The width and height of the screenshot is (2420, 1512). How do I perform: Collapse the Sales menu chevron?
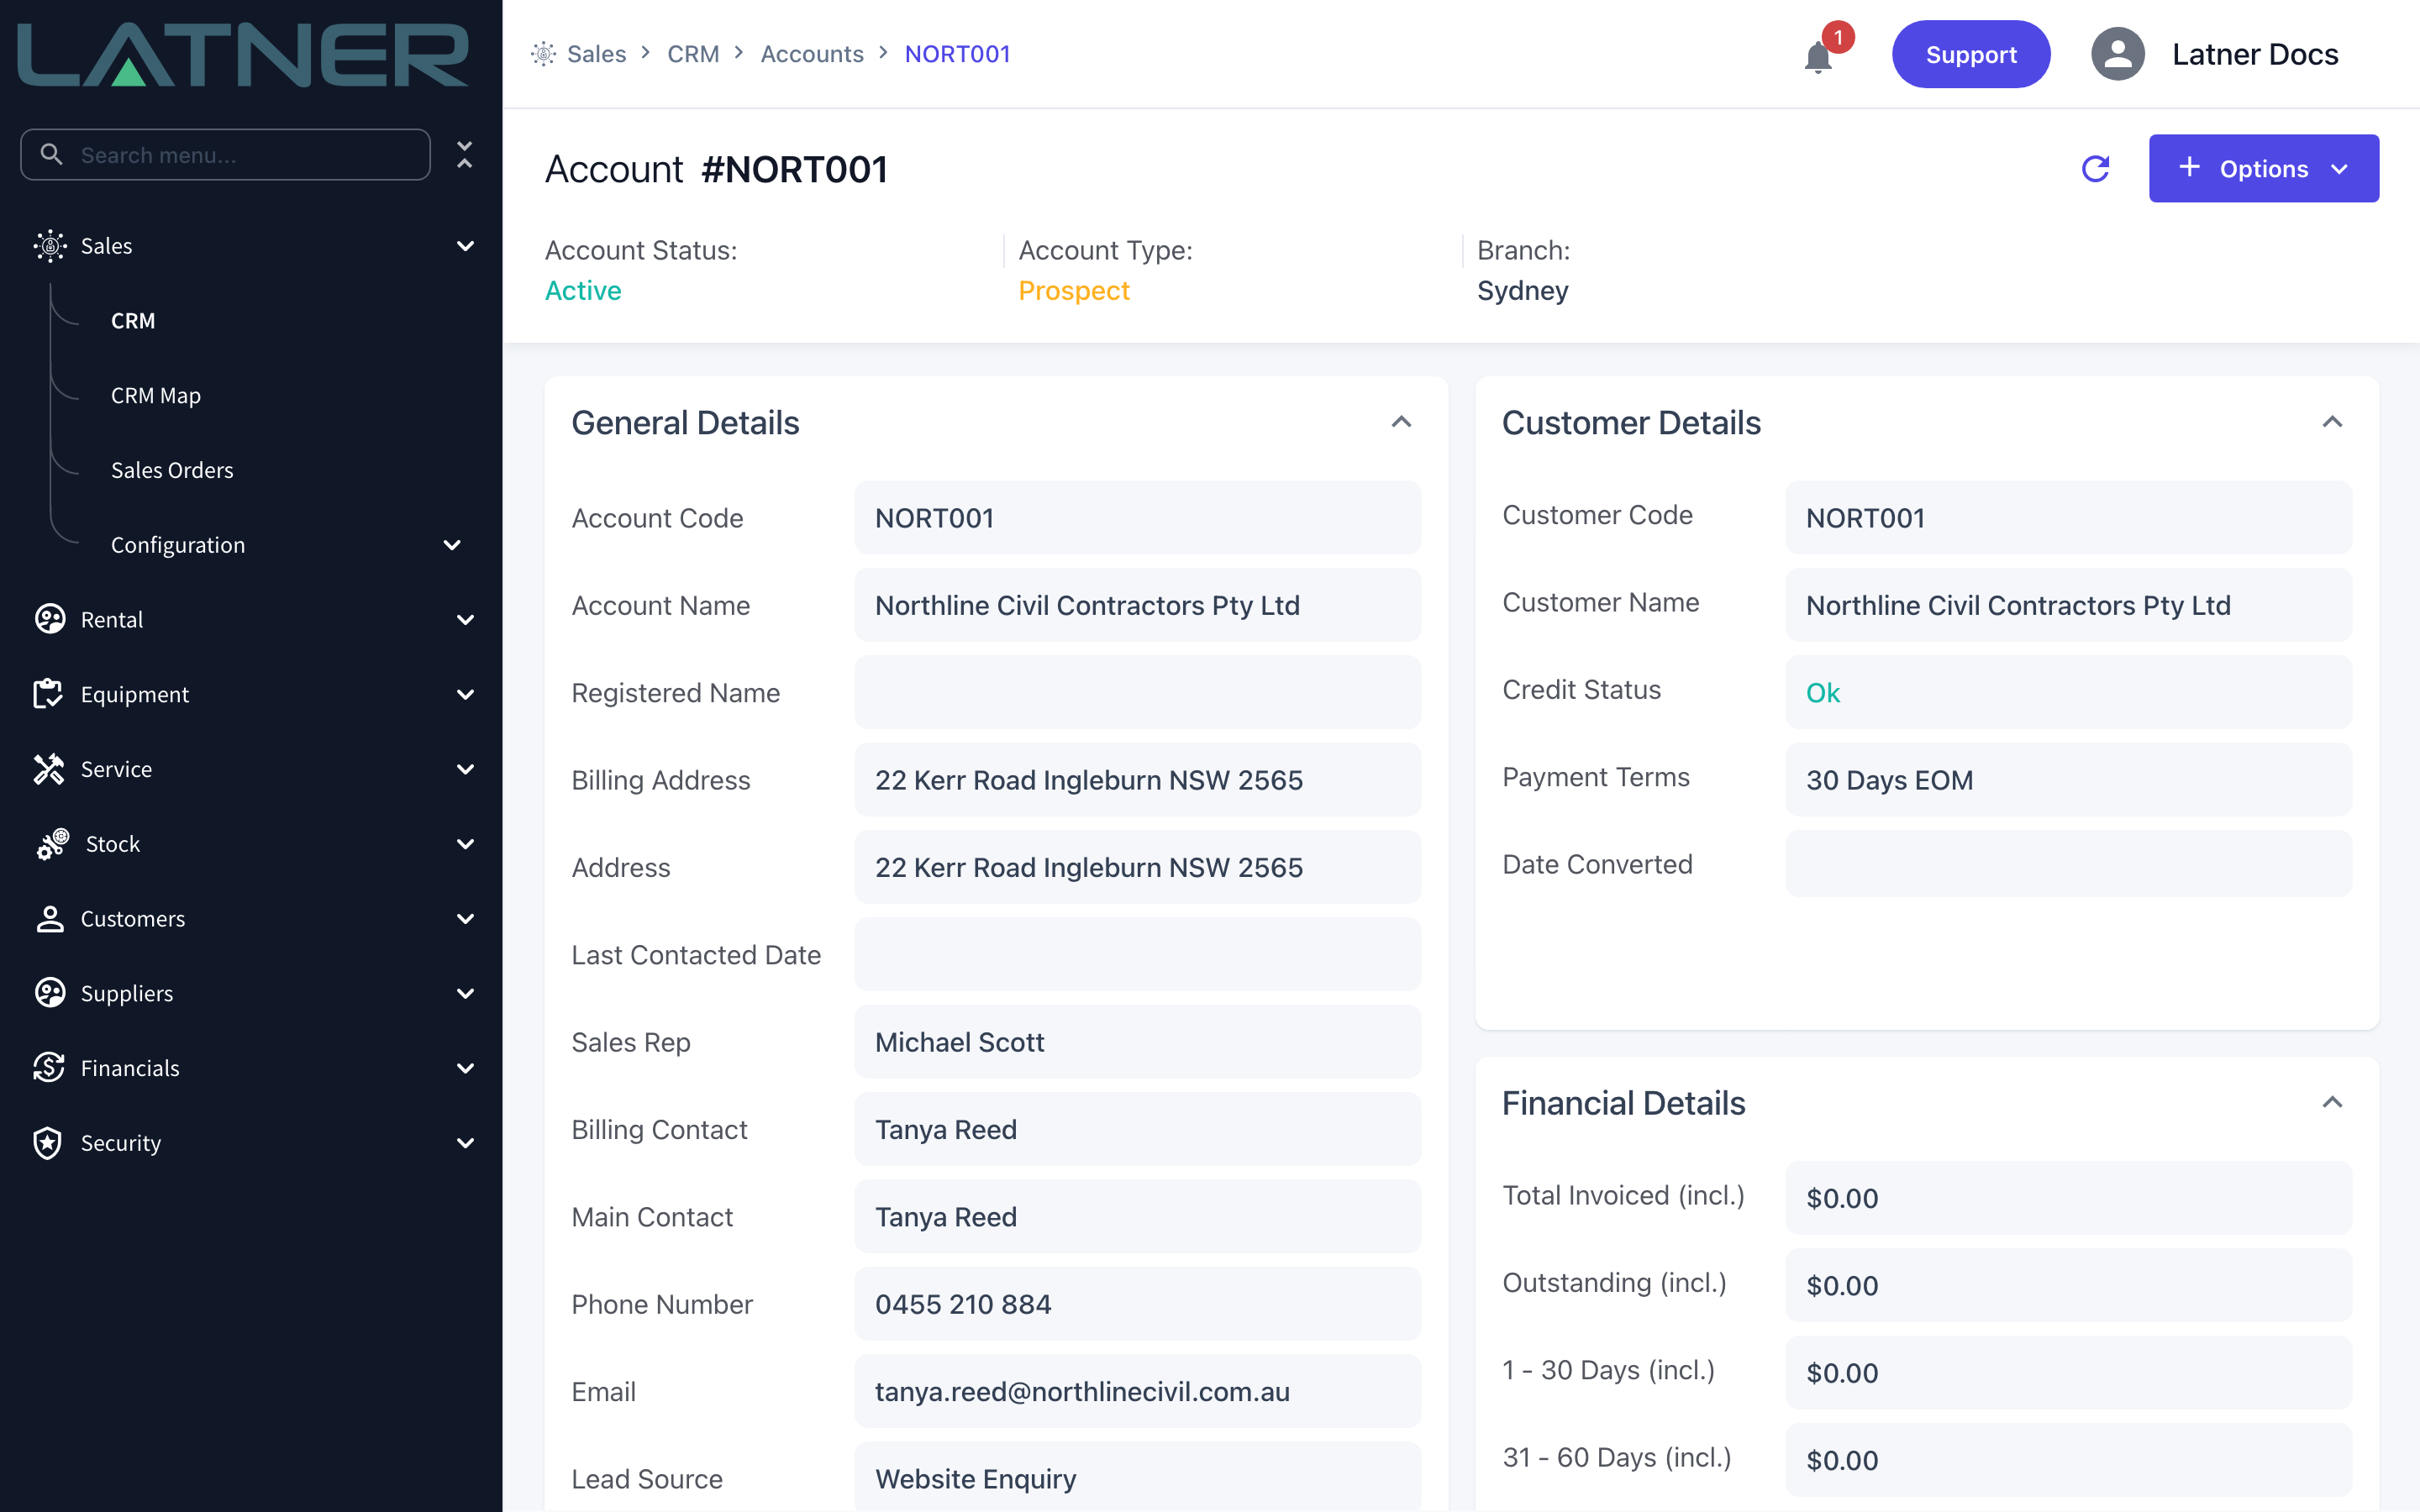pos(465,246)
